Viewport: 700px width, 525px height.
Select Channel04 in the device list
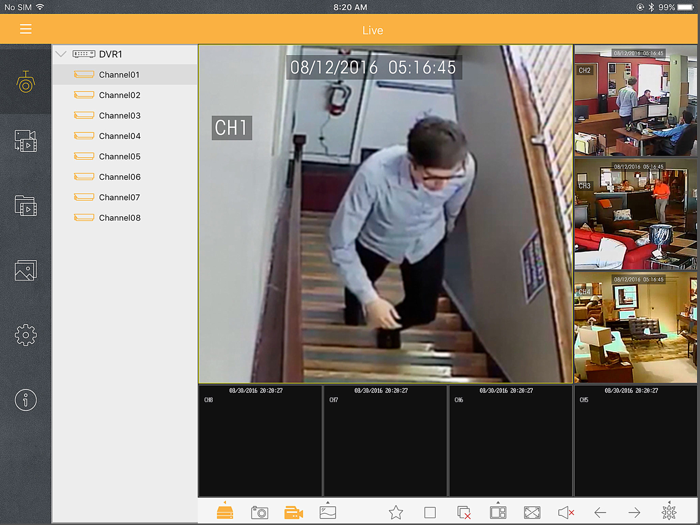click(125, 136)
